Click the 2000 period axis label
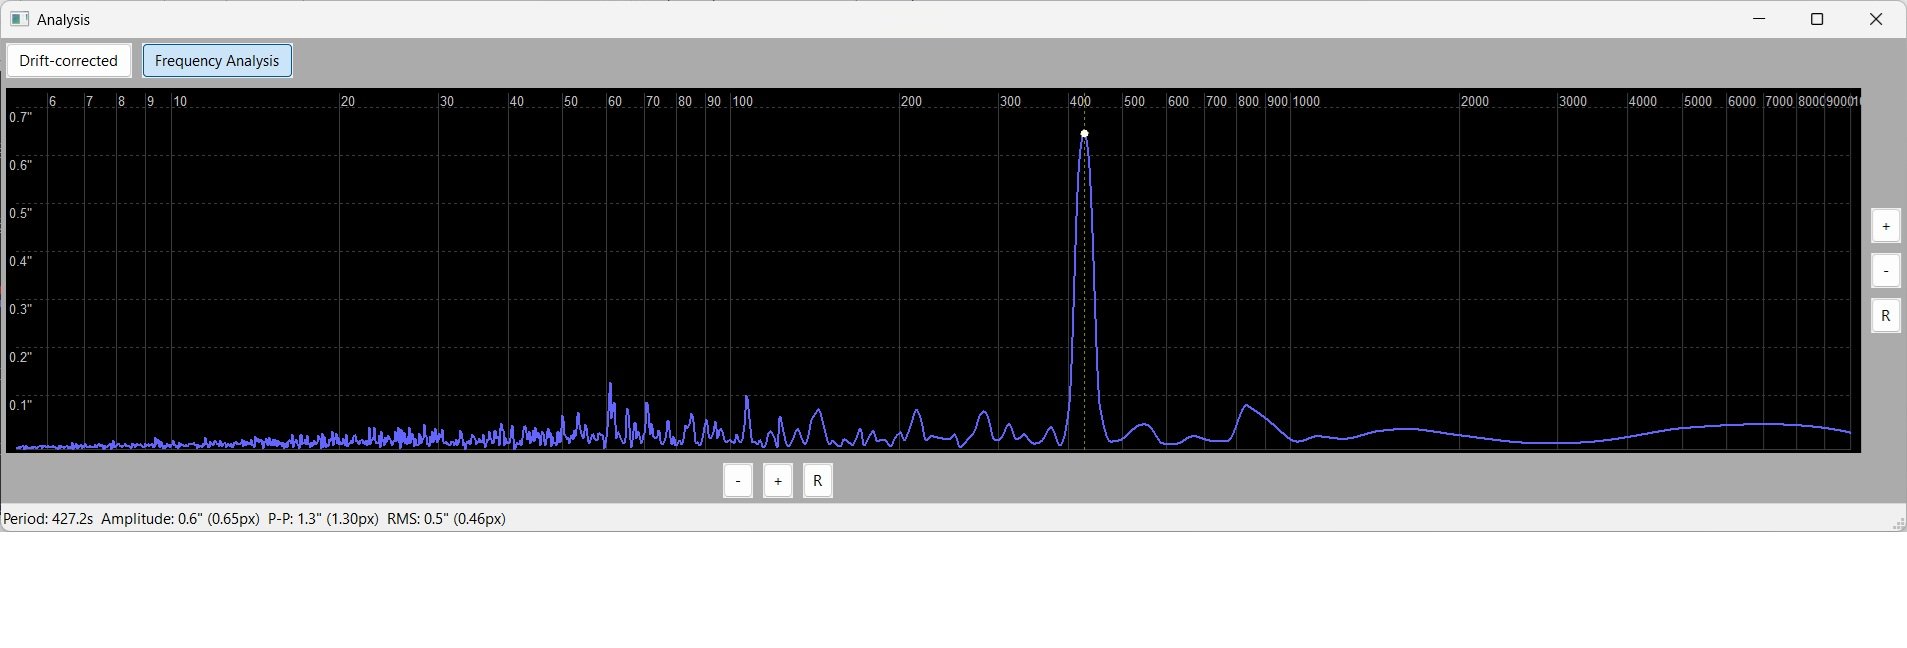1907x648 pixels. click(1475, 101)
